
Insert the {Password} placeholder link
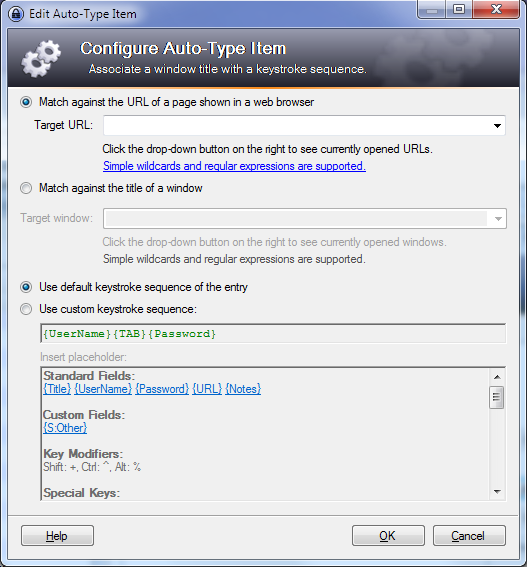162,389
